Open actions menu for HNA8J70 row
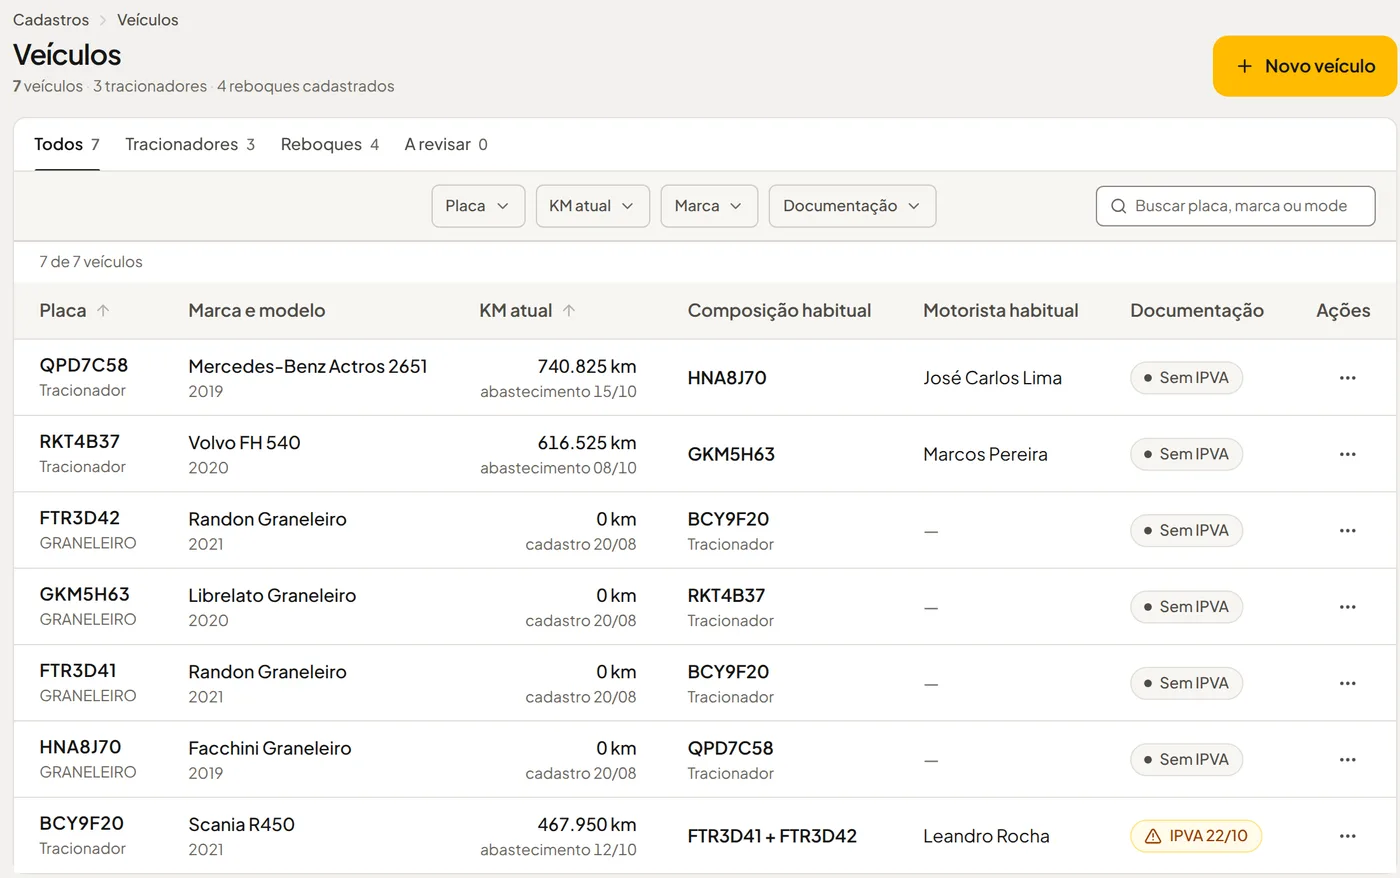 pyautogui.click(x=1347, y=760)
